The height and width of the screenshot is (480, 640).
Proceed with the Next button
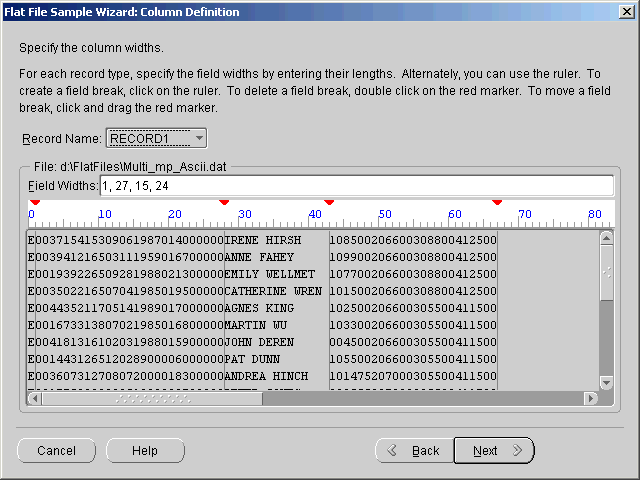point(494,451)
